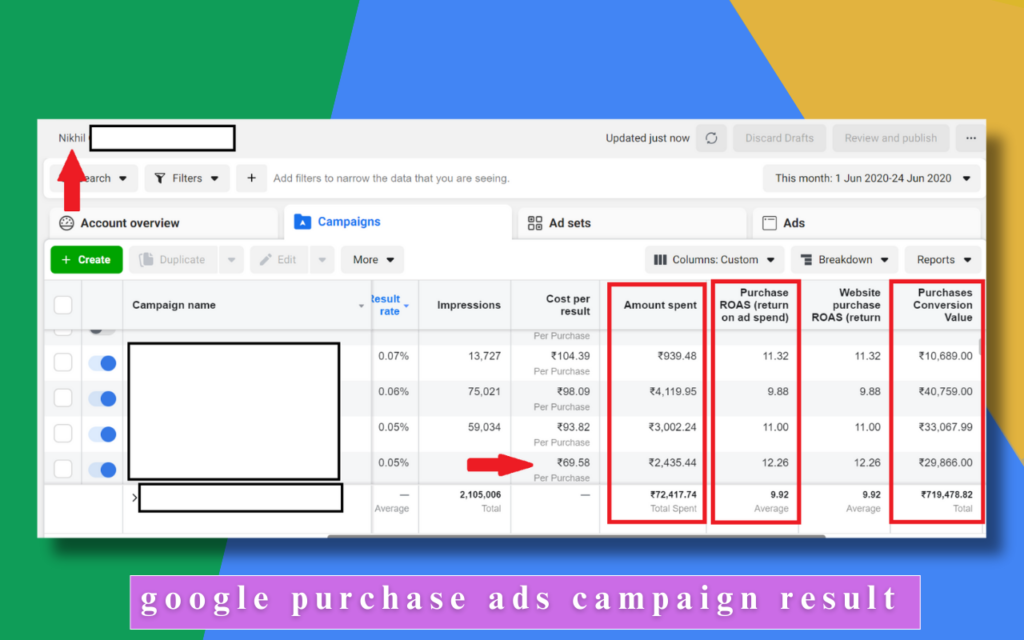This screenshot has width=1024, height=640.
Task: Click the refresh icon beside Updated just now
Action: coord(711,138)
